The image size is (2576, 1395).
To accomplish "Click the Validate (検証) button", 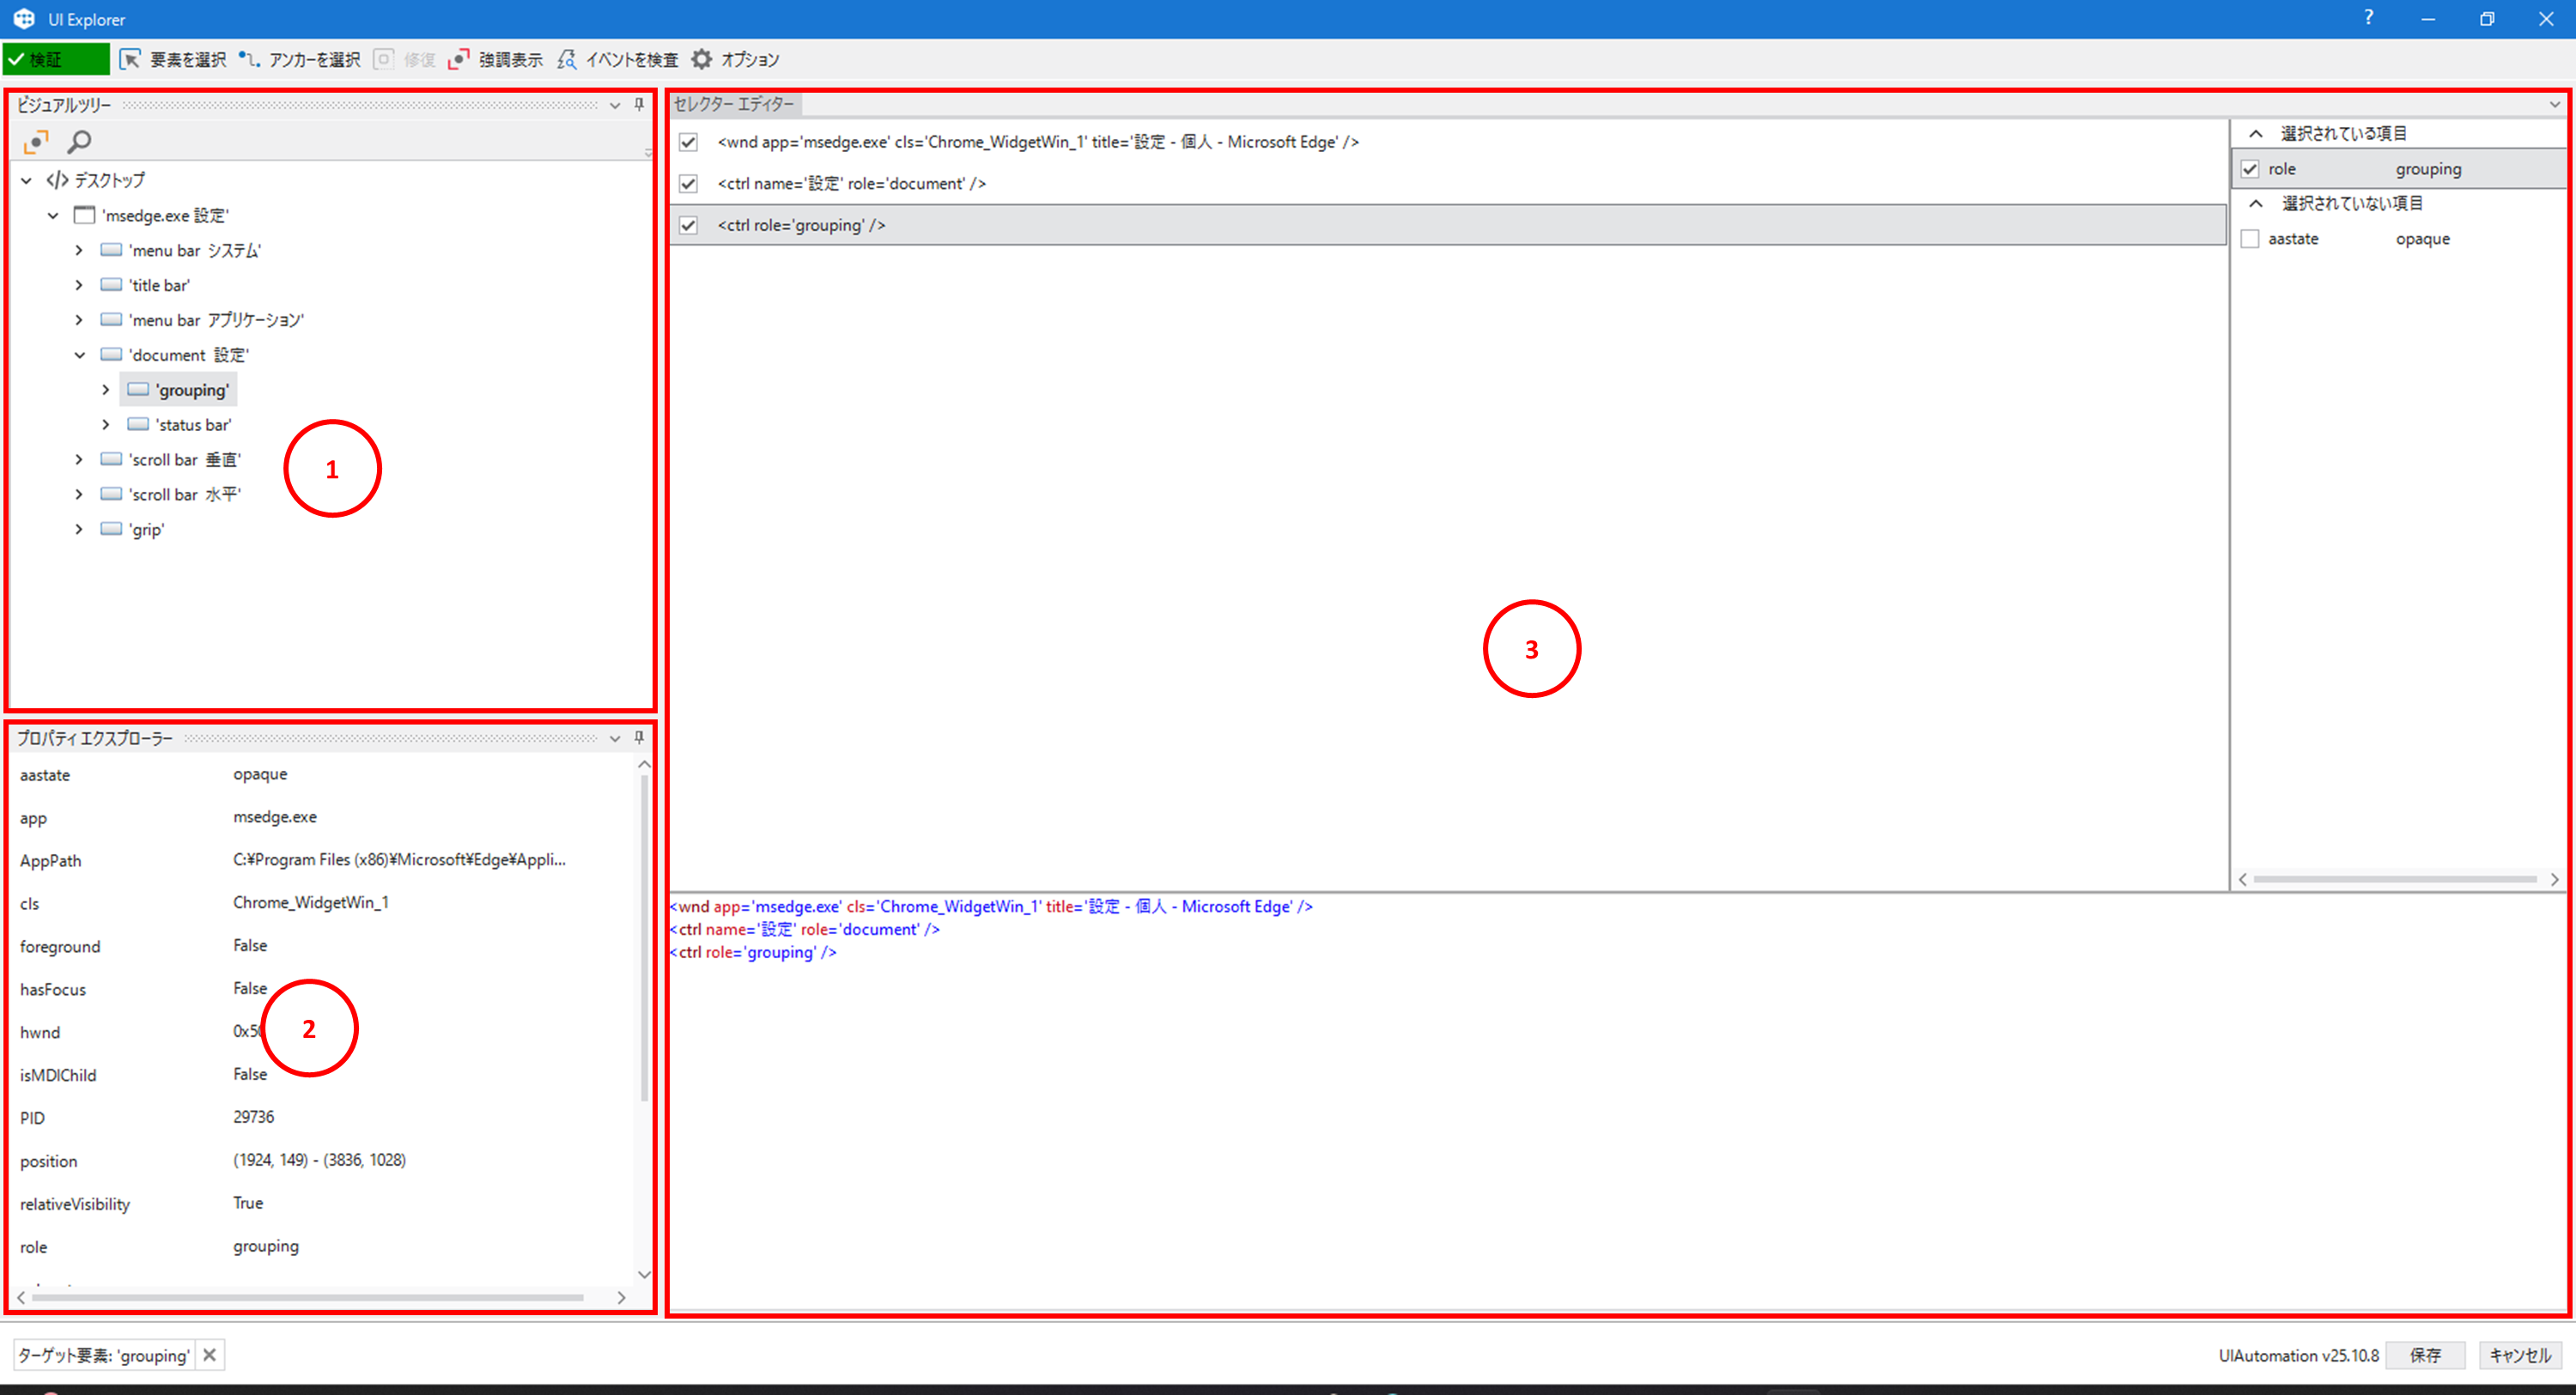I will 55,60.
